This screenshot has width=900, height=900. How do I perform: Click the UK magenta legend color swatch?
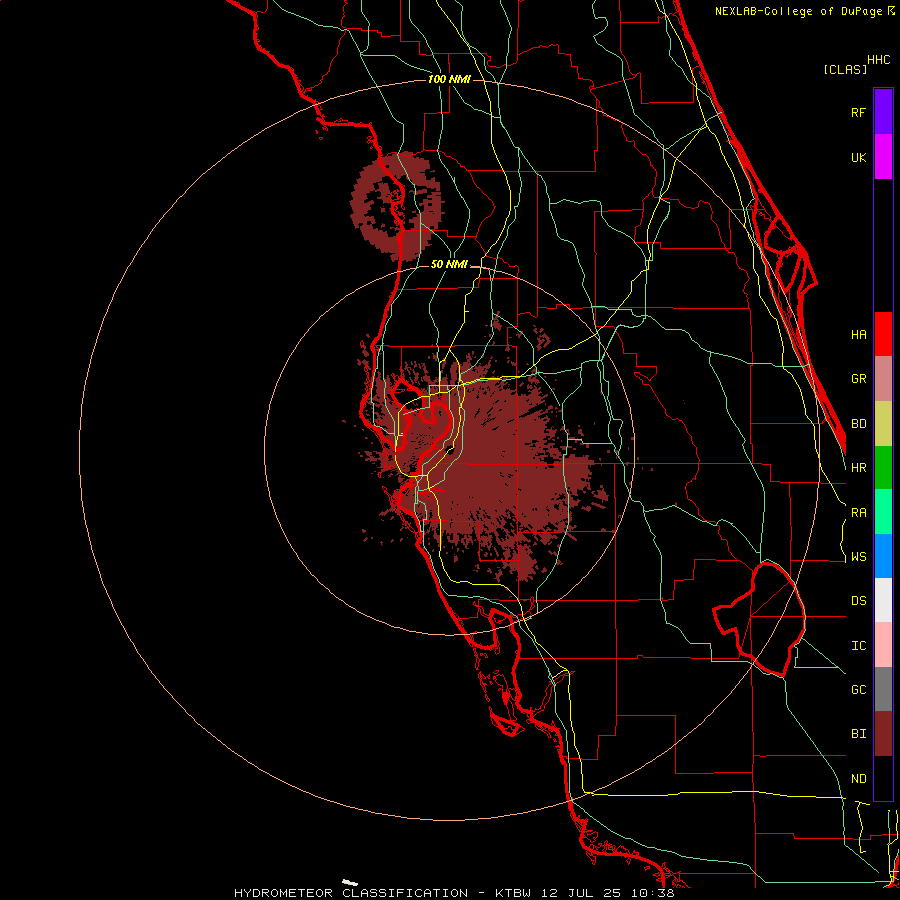coord(883,157)
